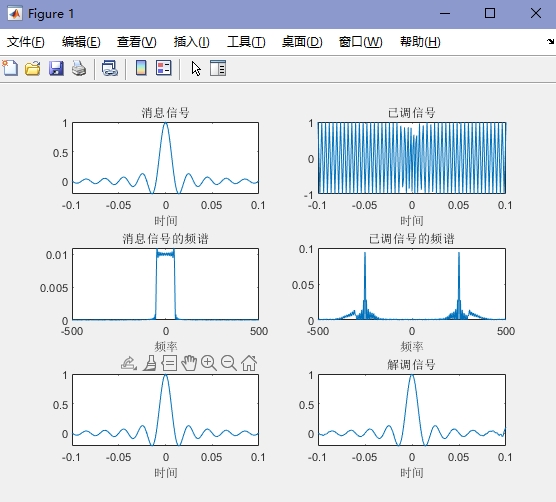Open file using the folder icon

[x=33, y=68]
